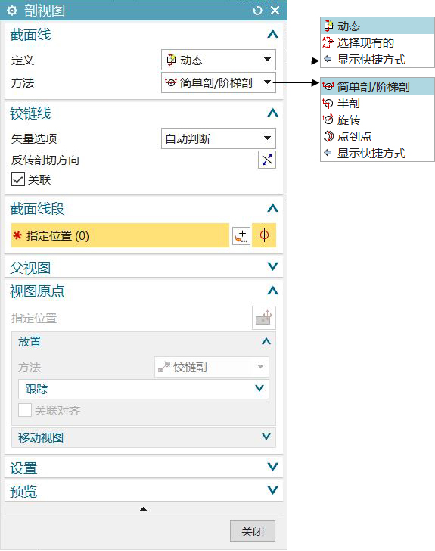Open the 方法 dropdown showing 简单剖/阶梯剖
435x551 pixels.
218,83
